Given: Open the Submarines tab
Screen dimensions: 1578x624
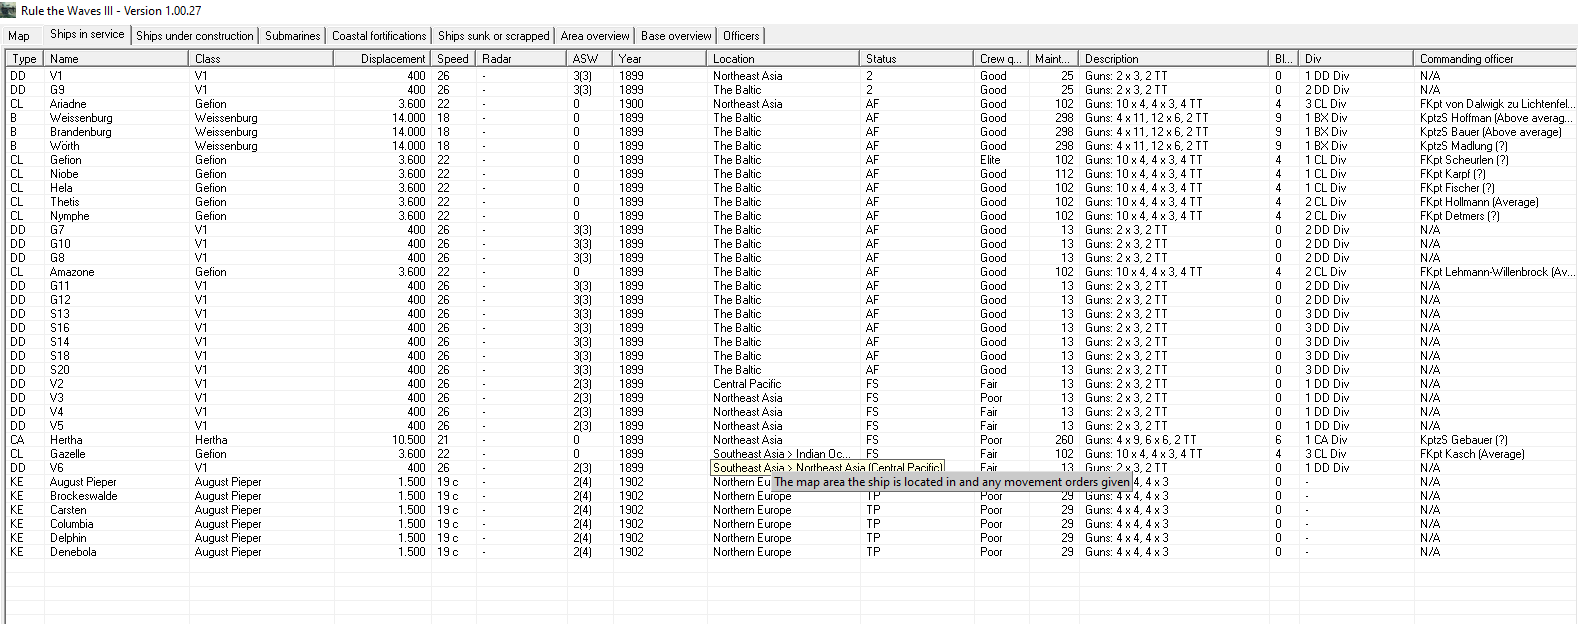Looking at the screenshot, I should [x=292, y=36].
